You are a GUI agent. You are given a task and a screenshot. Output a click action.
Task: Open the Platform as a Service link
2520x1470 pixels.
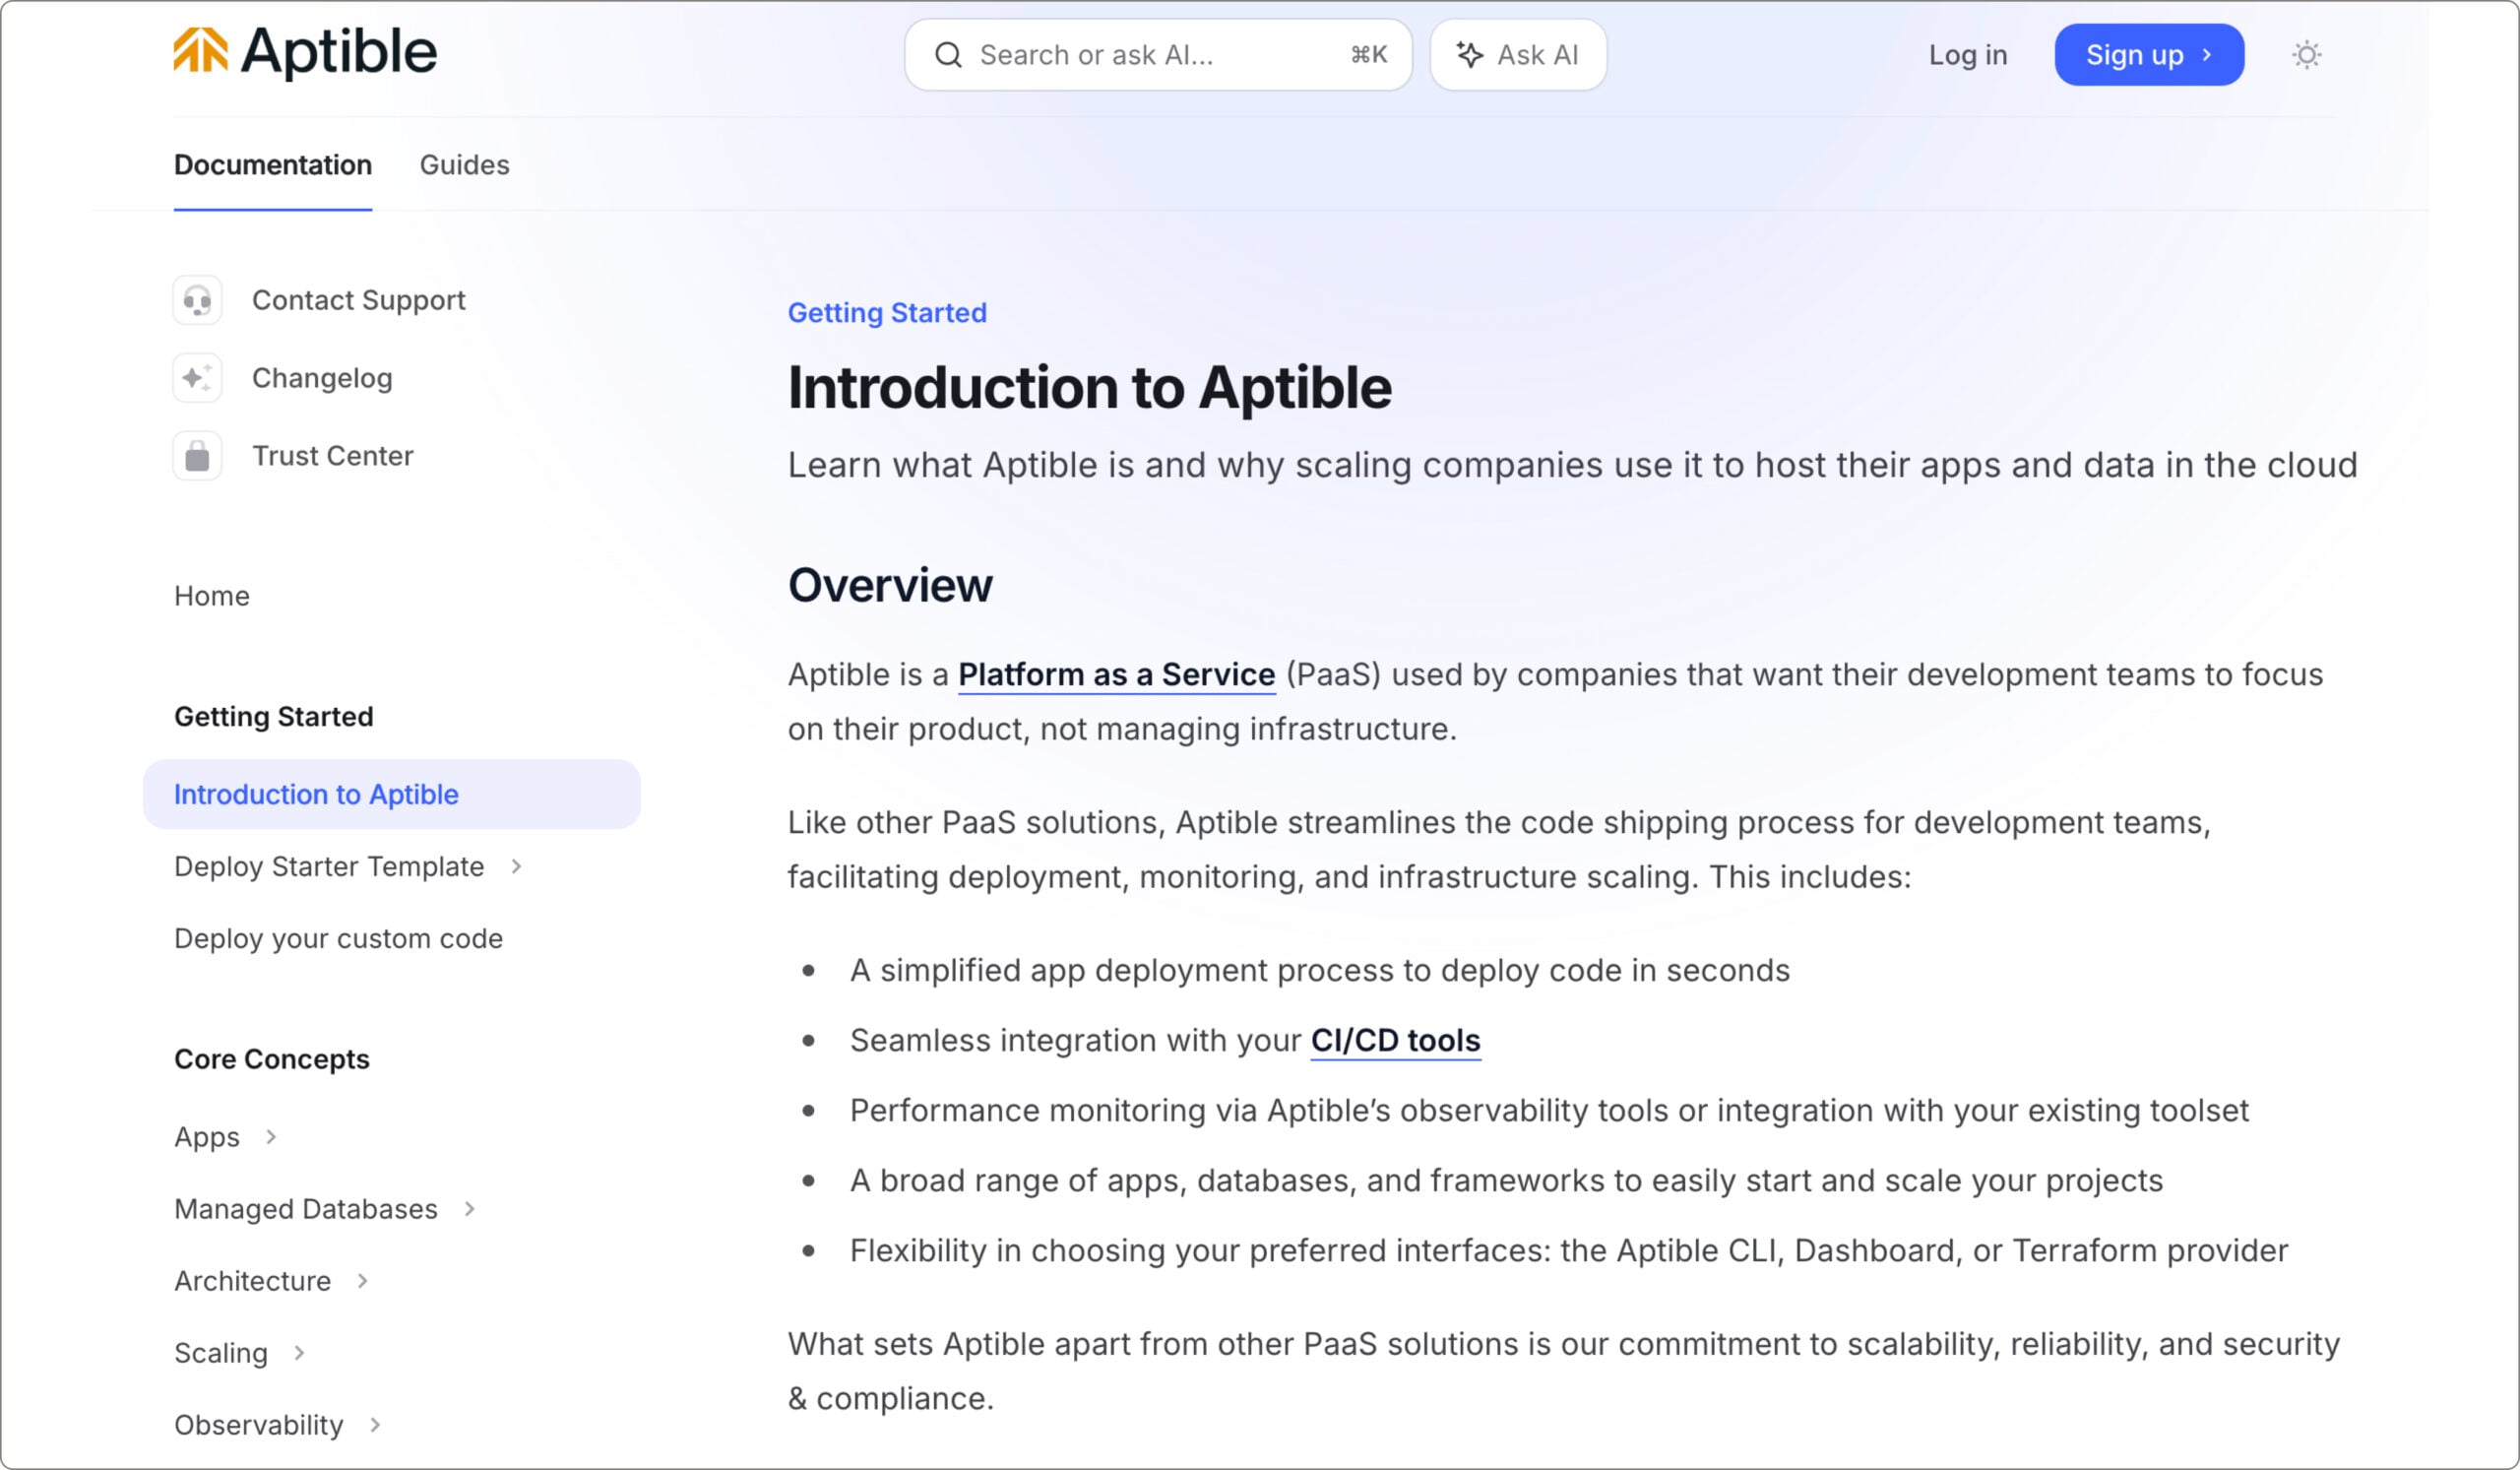tap(1116, 675)
